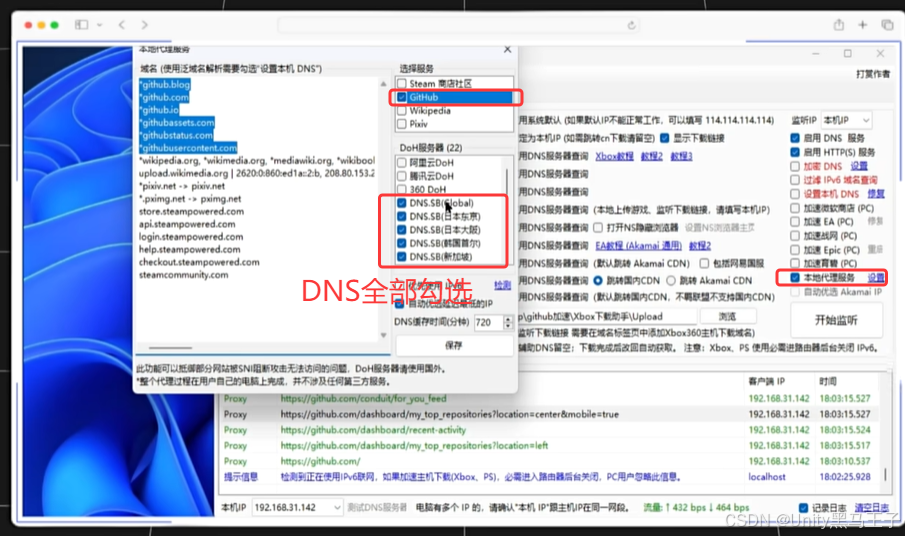
Task: Toggle 启用 DNS 服务 checkbox
Action: 795,138
